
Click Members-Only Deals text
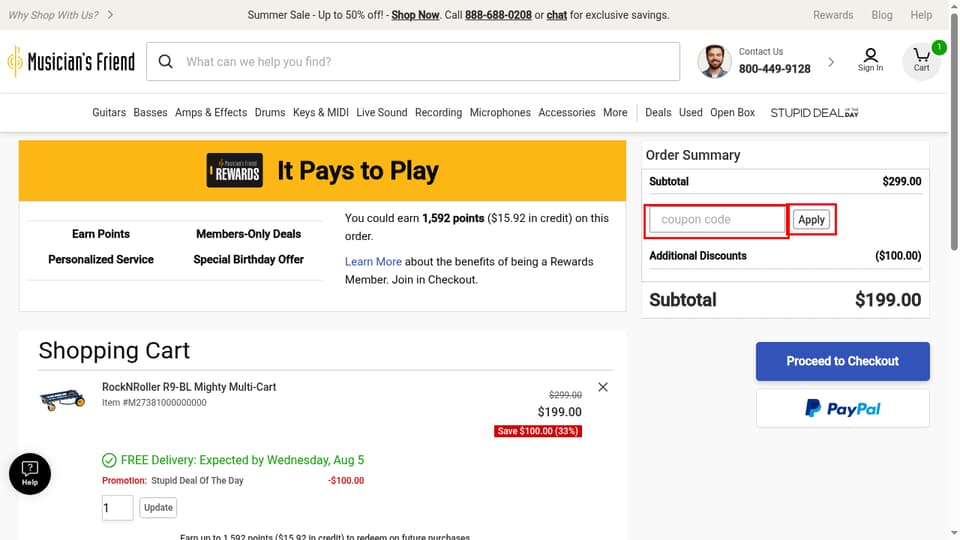249,234
